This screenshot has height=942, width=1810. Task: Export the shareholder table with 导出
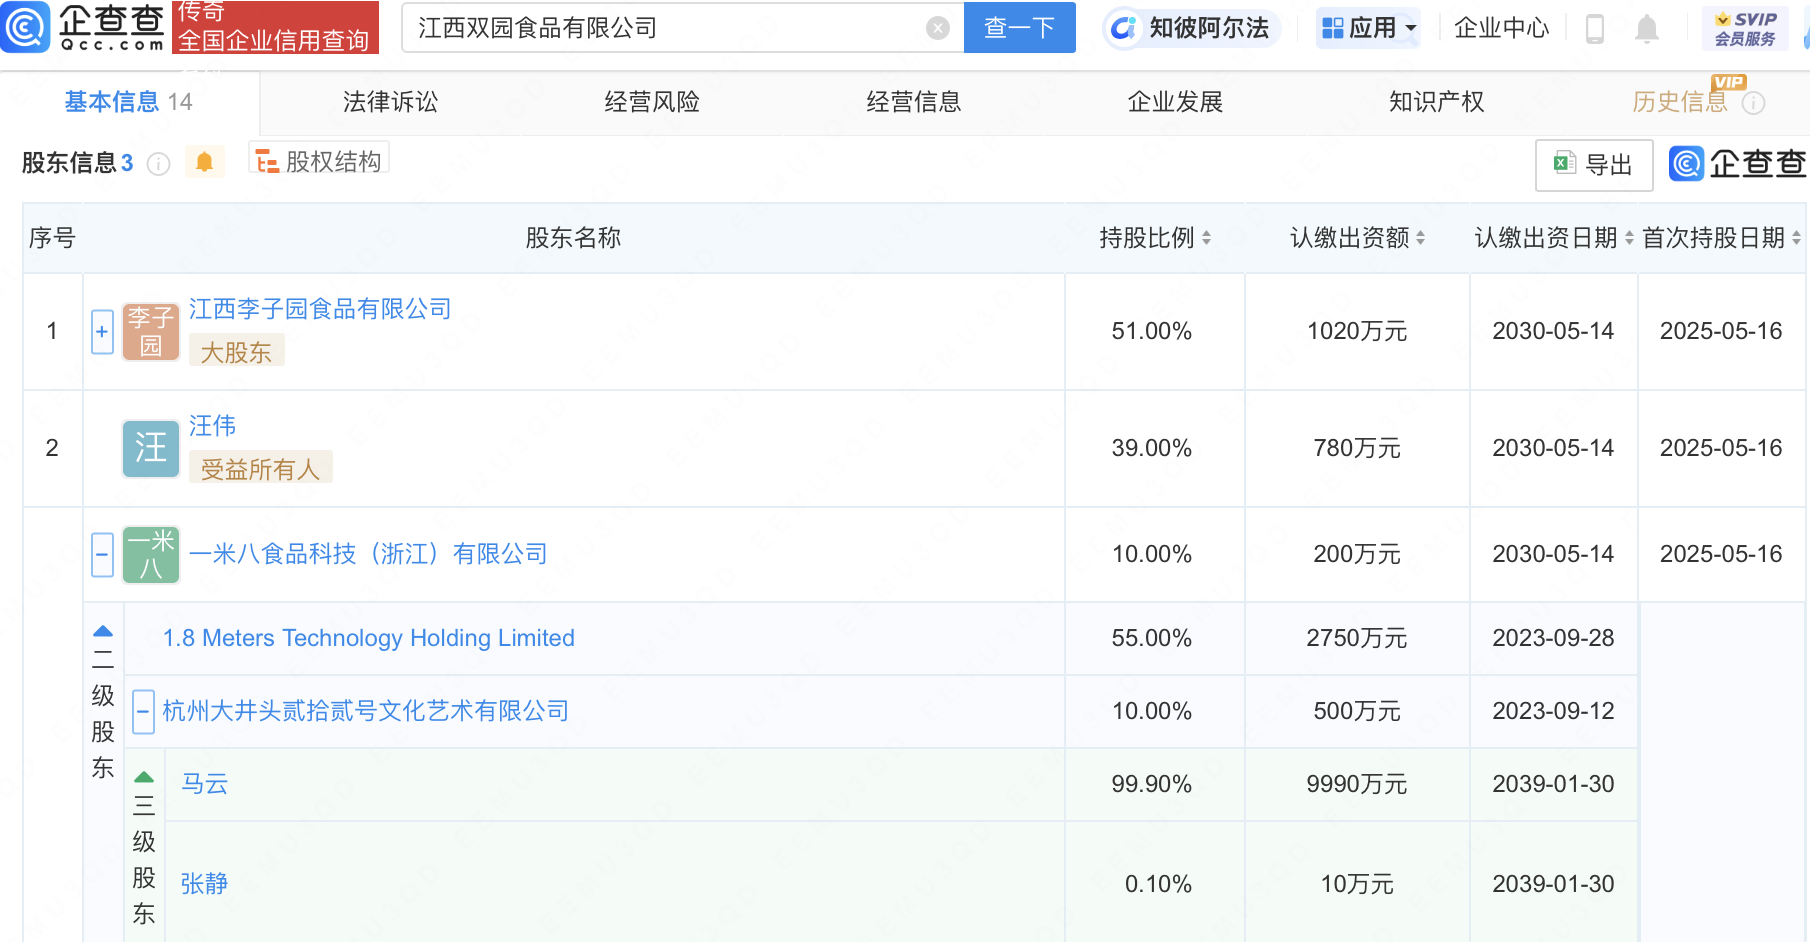tap(1594, 165)
